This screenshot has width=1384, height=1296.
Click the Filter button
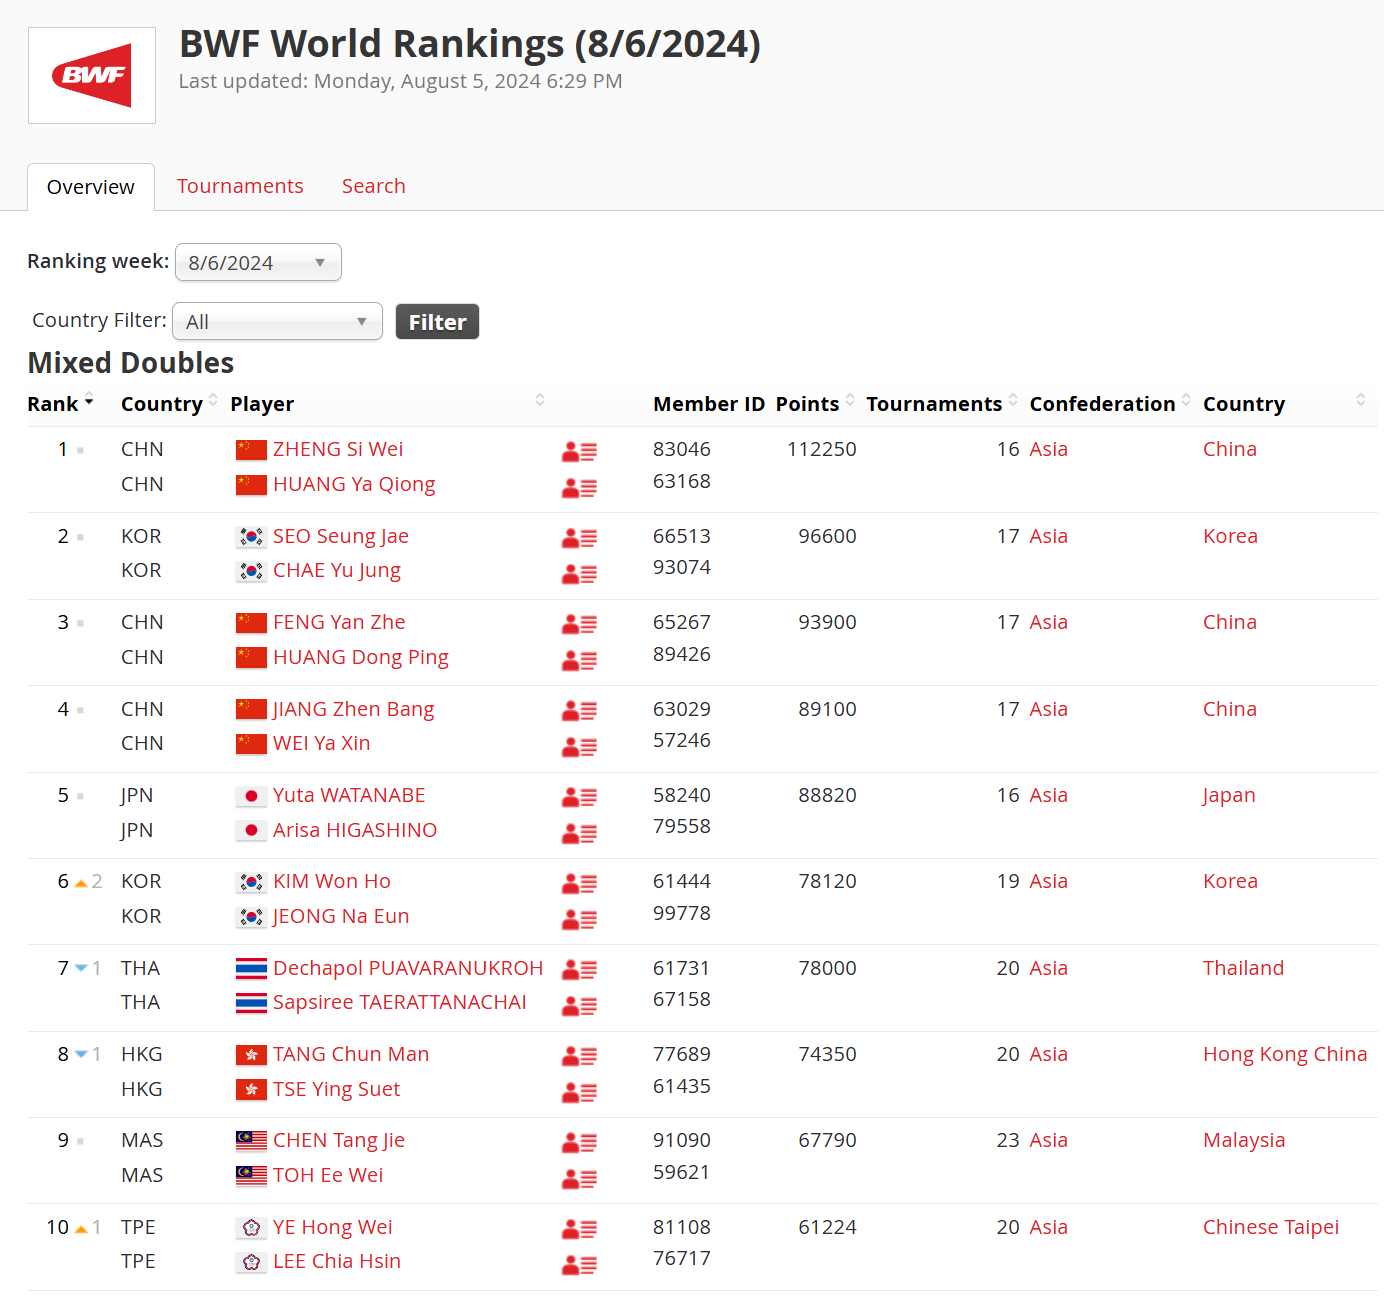point(437,322)
